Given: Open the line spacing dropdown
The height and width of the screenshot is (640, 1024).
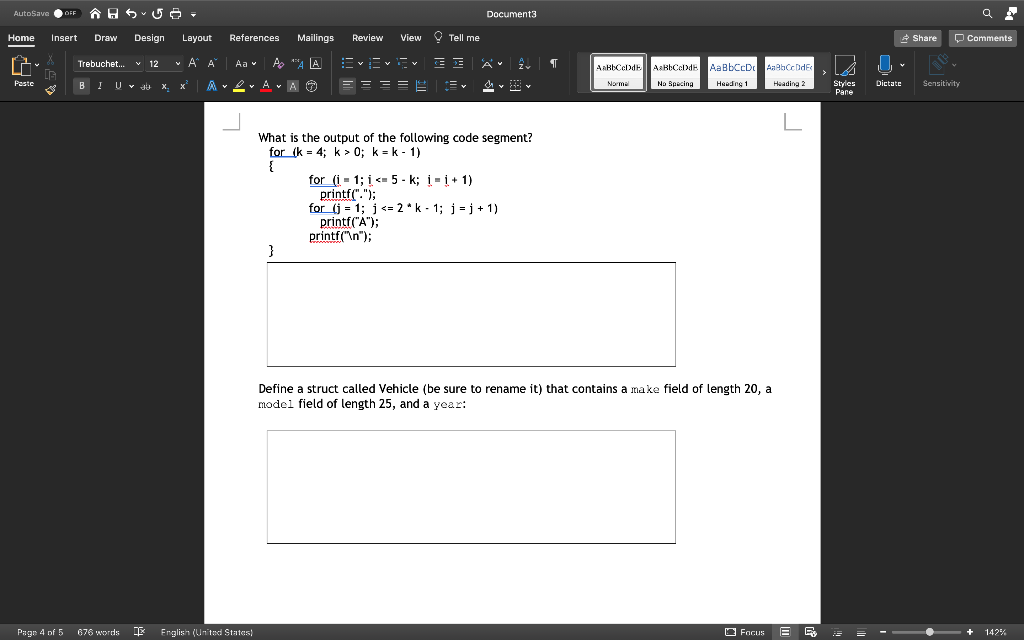Looking at the screenshot, I should (455, 85).
